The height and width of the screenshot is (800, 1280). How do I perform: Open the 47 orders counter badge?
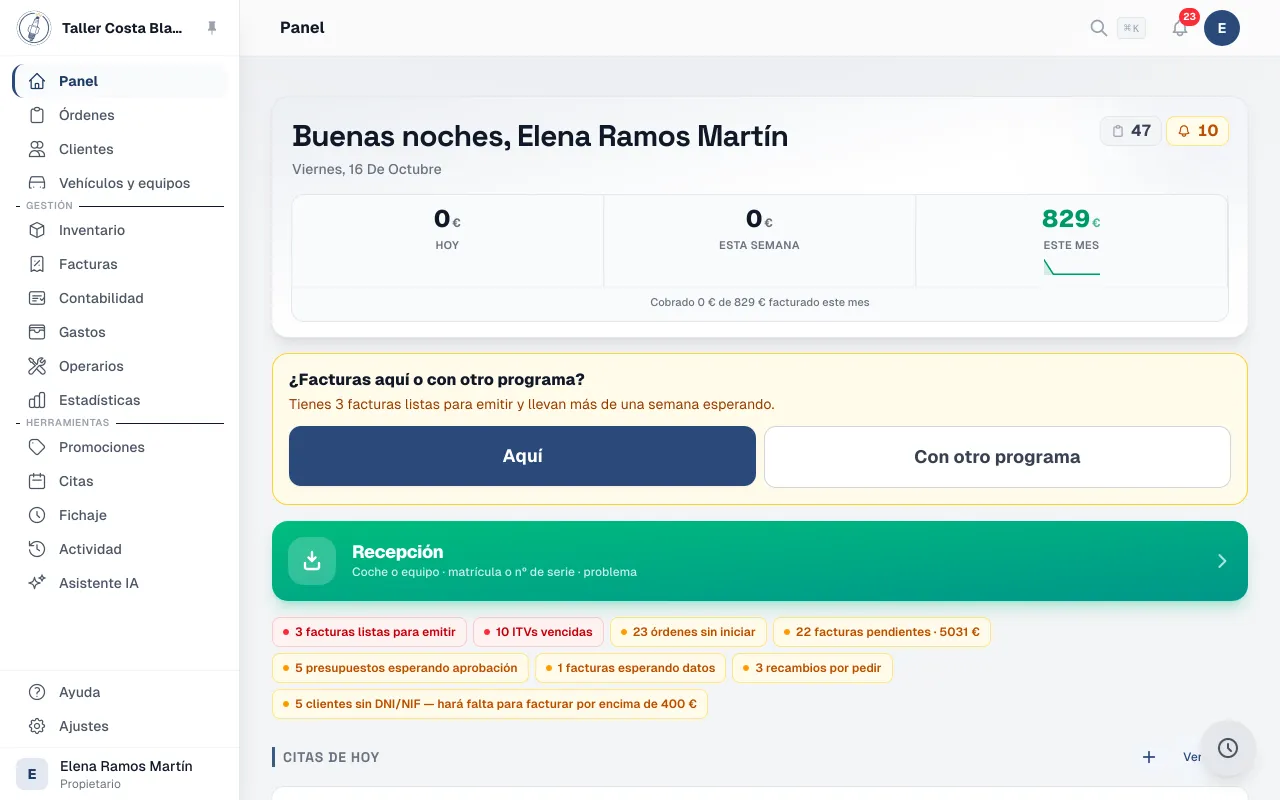click(1131, 131)
